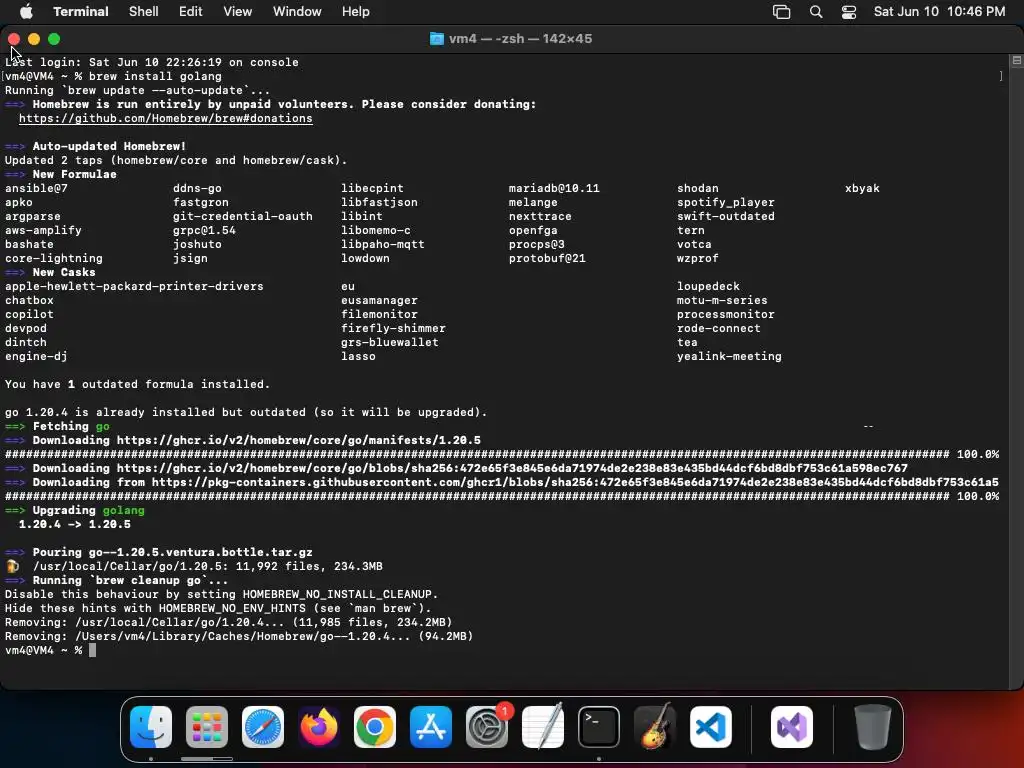Open Control Center icon
1024x768 pixels.
click(x=849, y=12)
